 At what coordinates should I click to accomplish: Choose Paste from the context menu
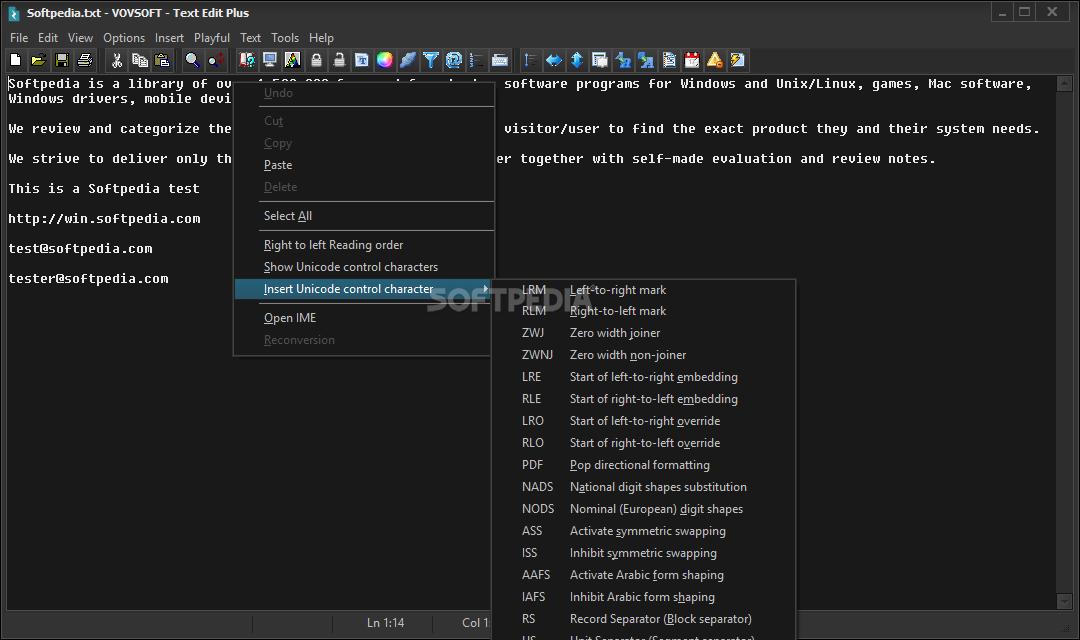pos(364,165)
